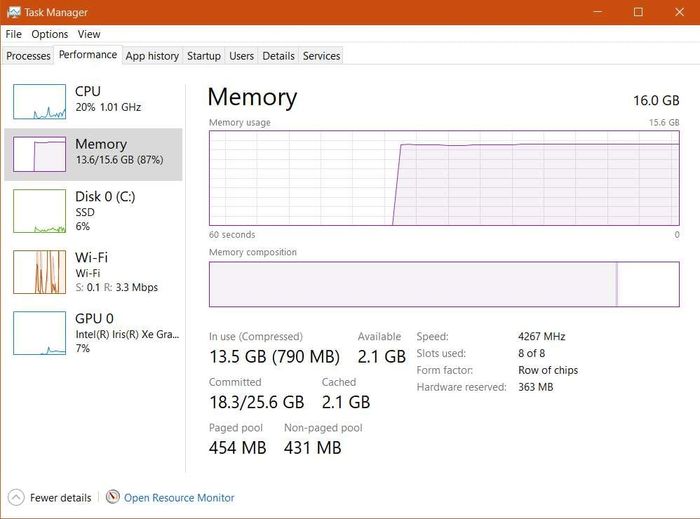Open the Disk 0 (C:) performance graph
Screen dimensions: 700x519
click(x=39, y=211)
